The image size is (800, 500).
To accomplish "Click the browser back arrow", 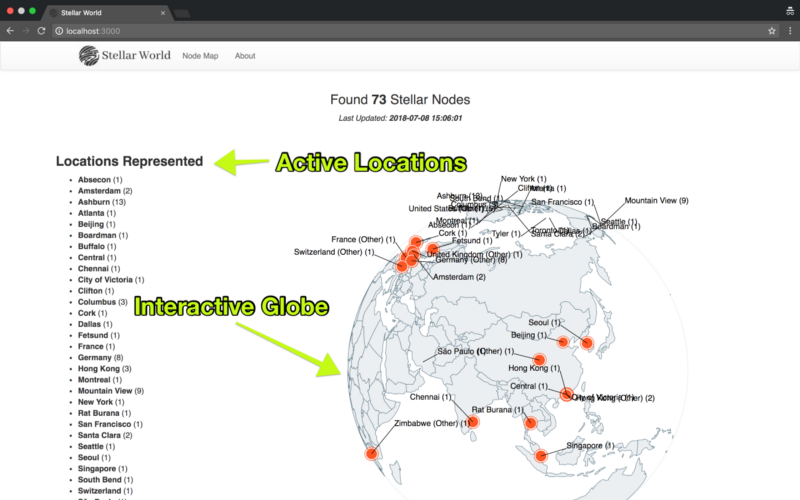I will coord(10,31).
